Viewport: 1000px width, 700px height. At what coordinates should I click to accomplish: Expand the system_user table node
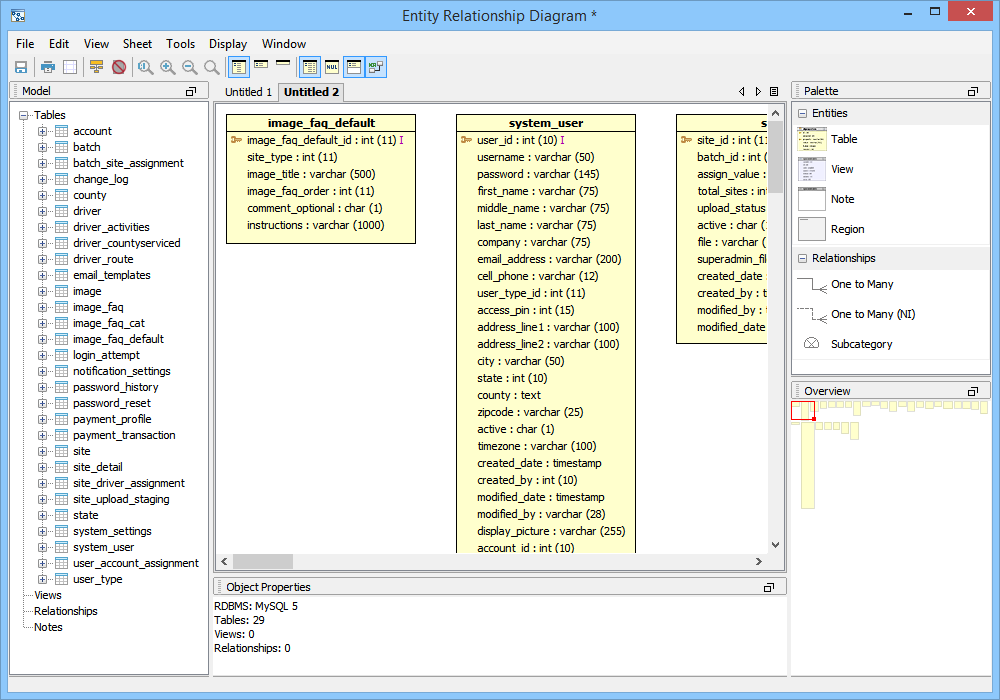[43, 547]
